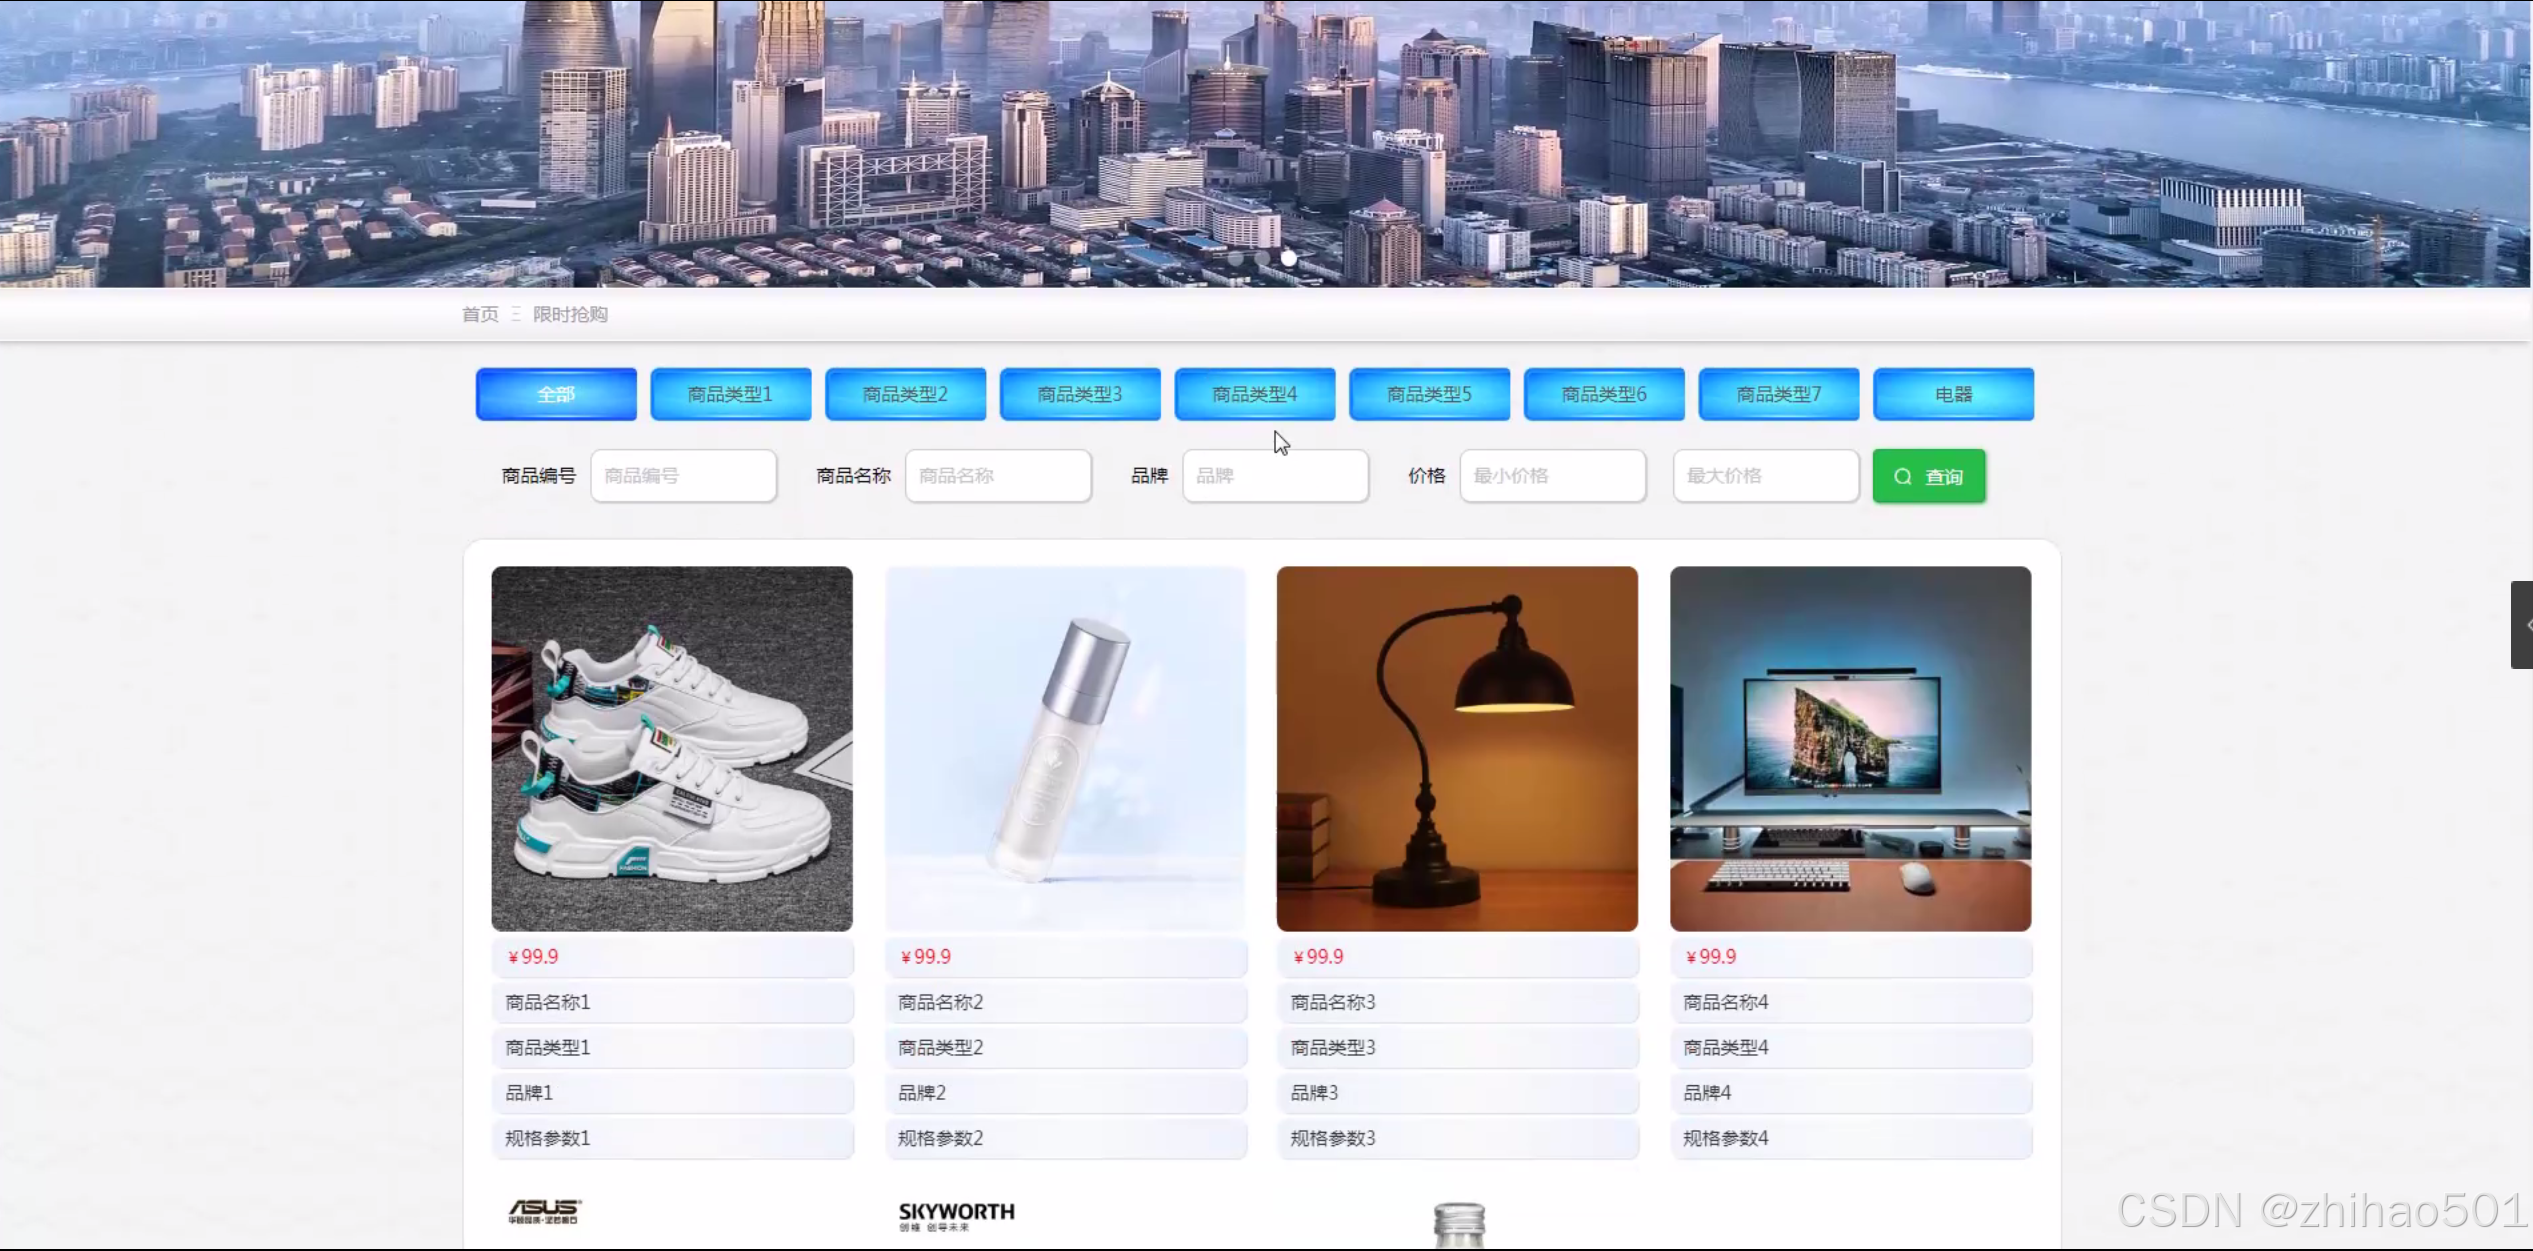The width and height of the screenshot is (2533, 1251).
Task: Open the desk lamp product image
Action: tap(1456, 749)
